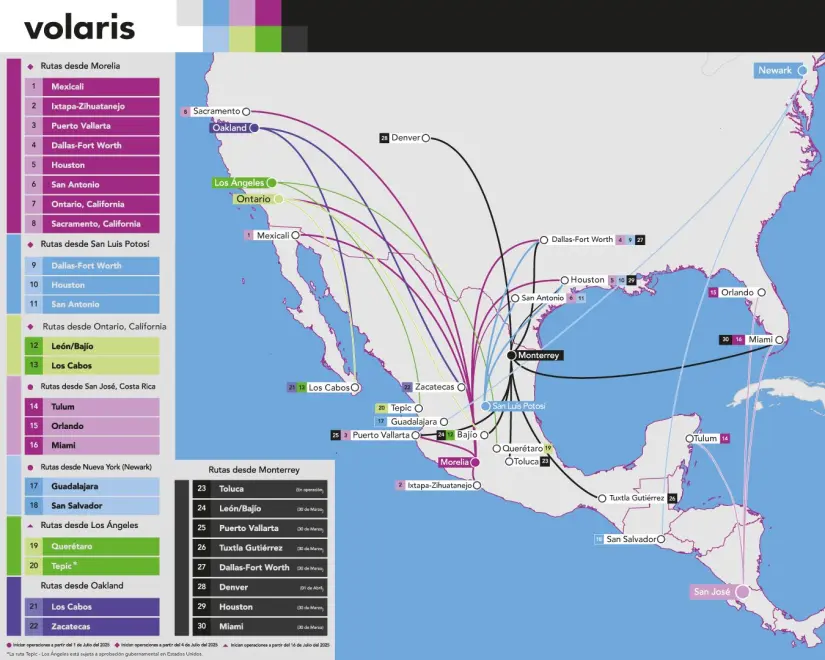Click legend row 14 Tulum
The height and width of the screenshot is (660, 825).
coord(92,406)
